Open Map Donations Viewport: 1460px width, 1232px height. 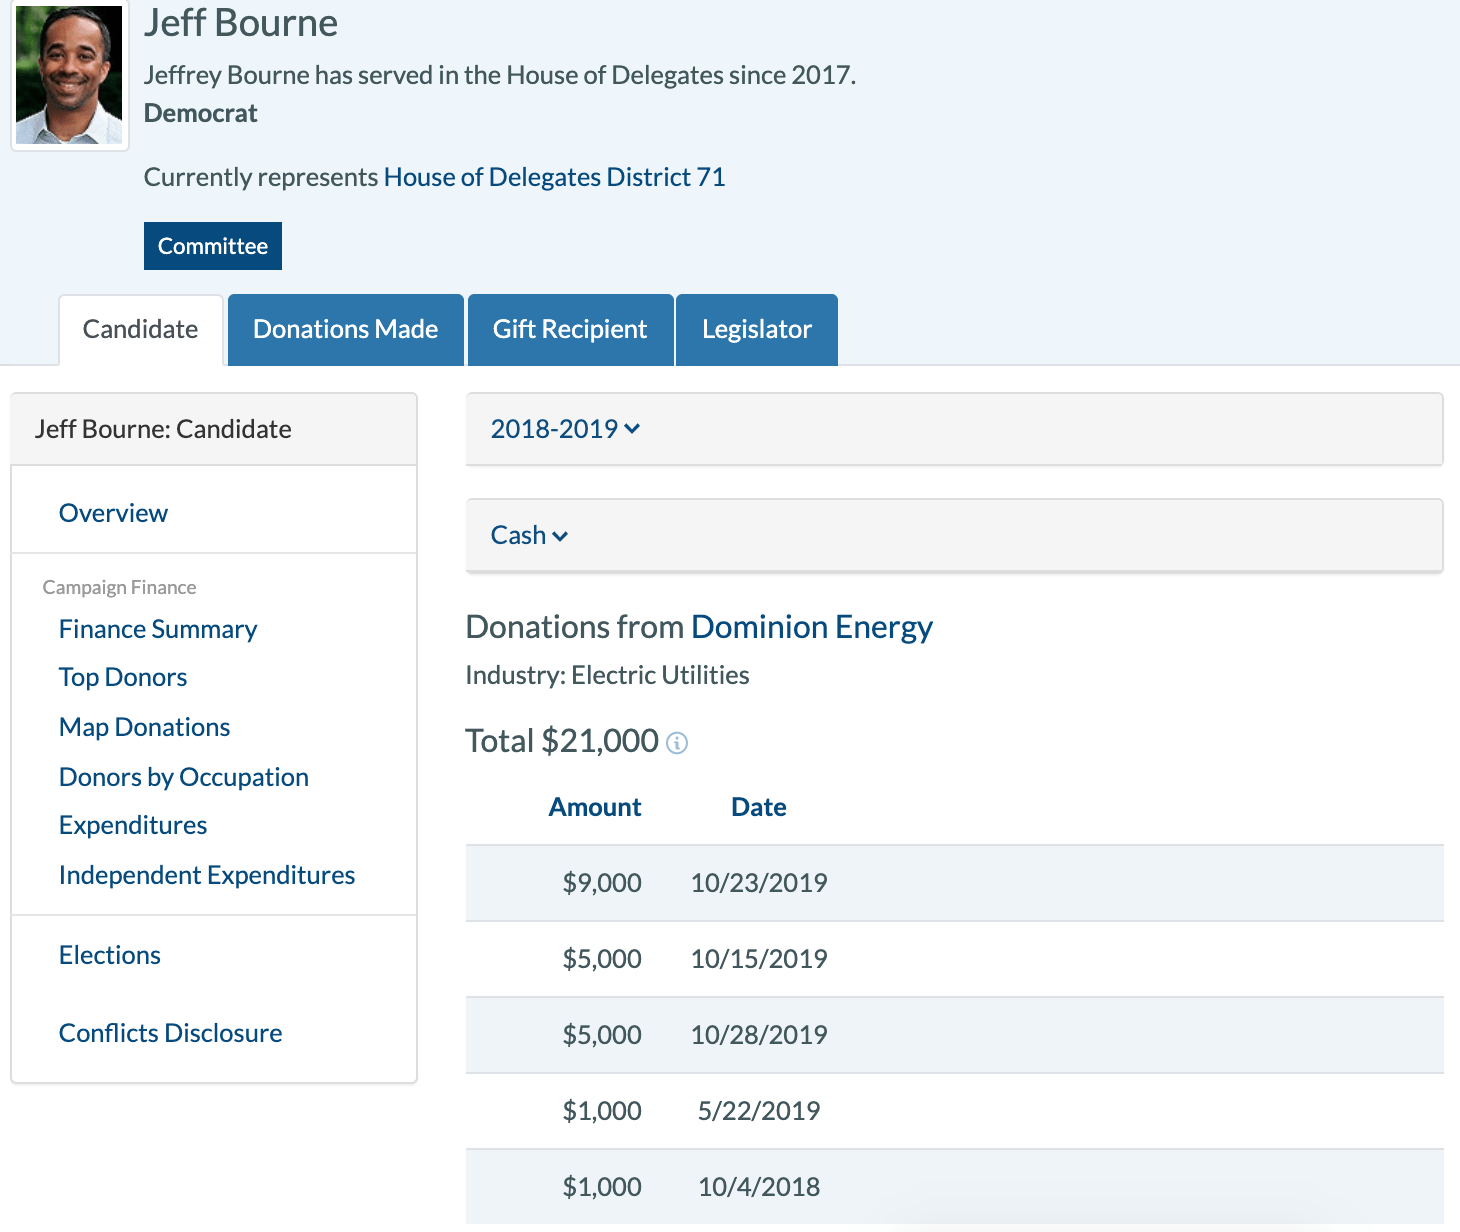click(145, 727)
